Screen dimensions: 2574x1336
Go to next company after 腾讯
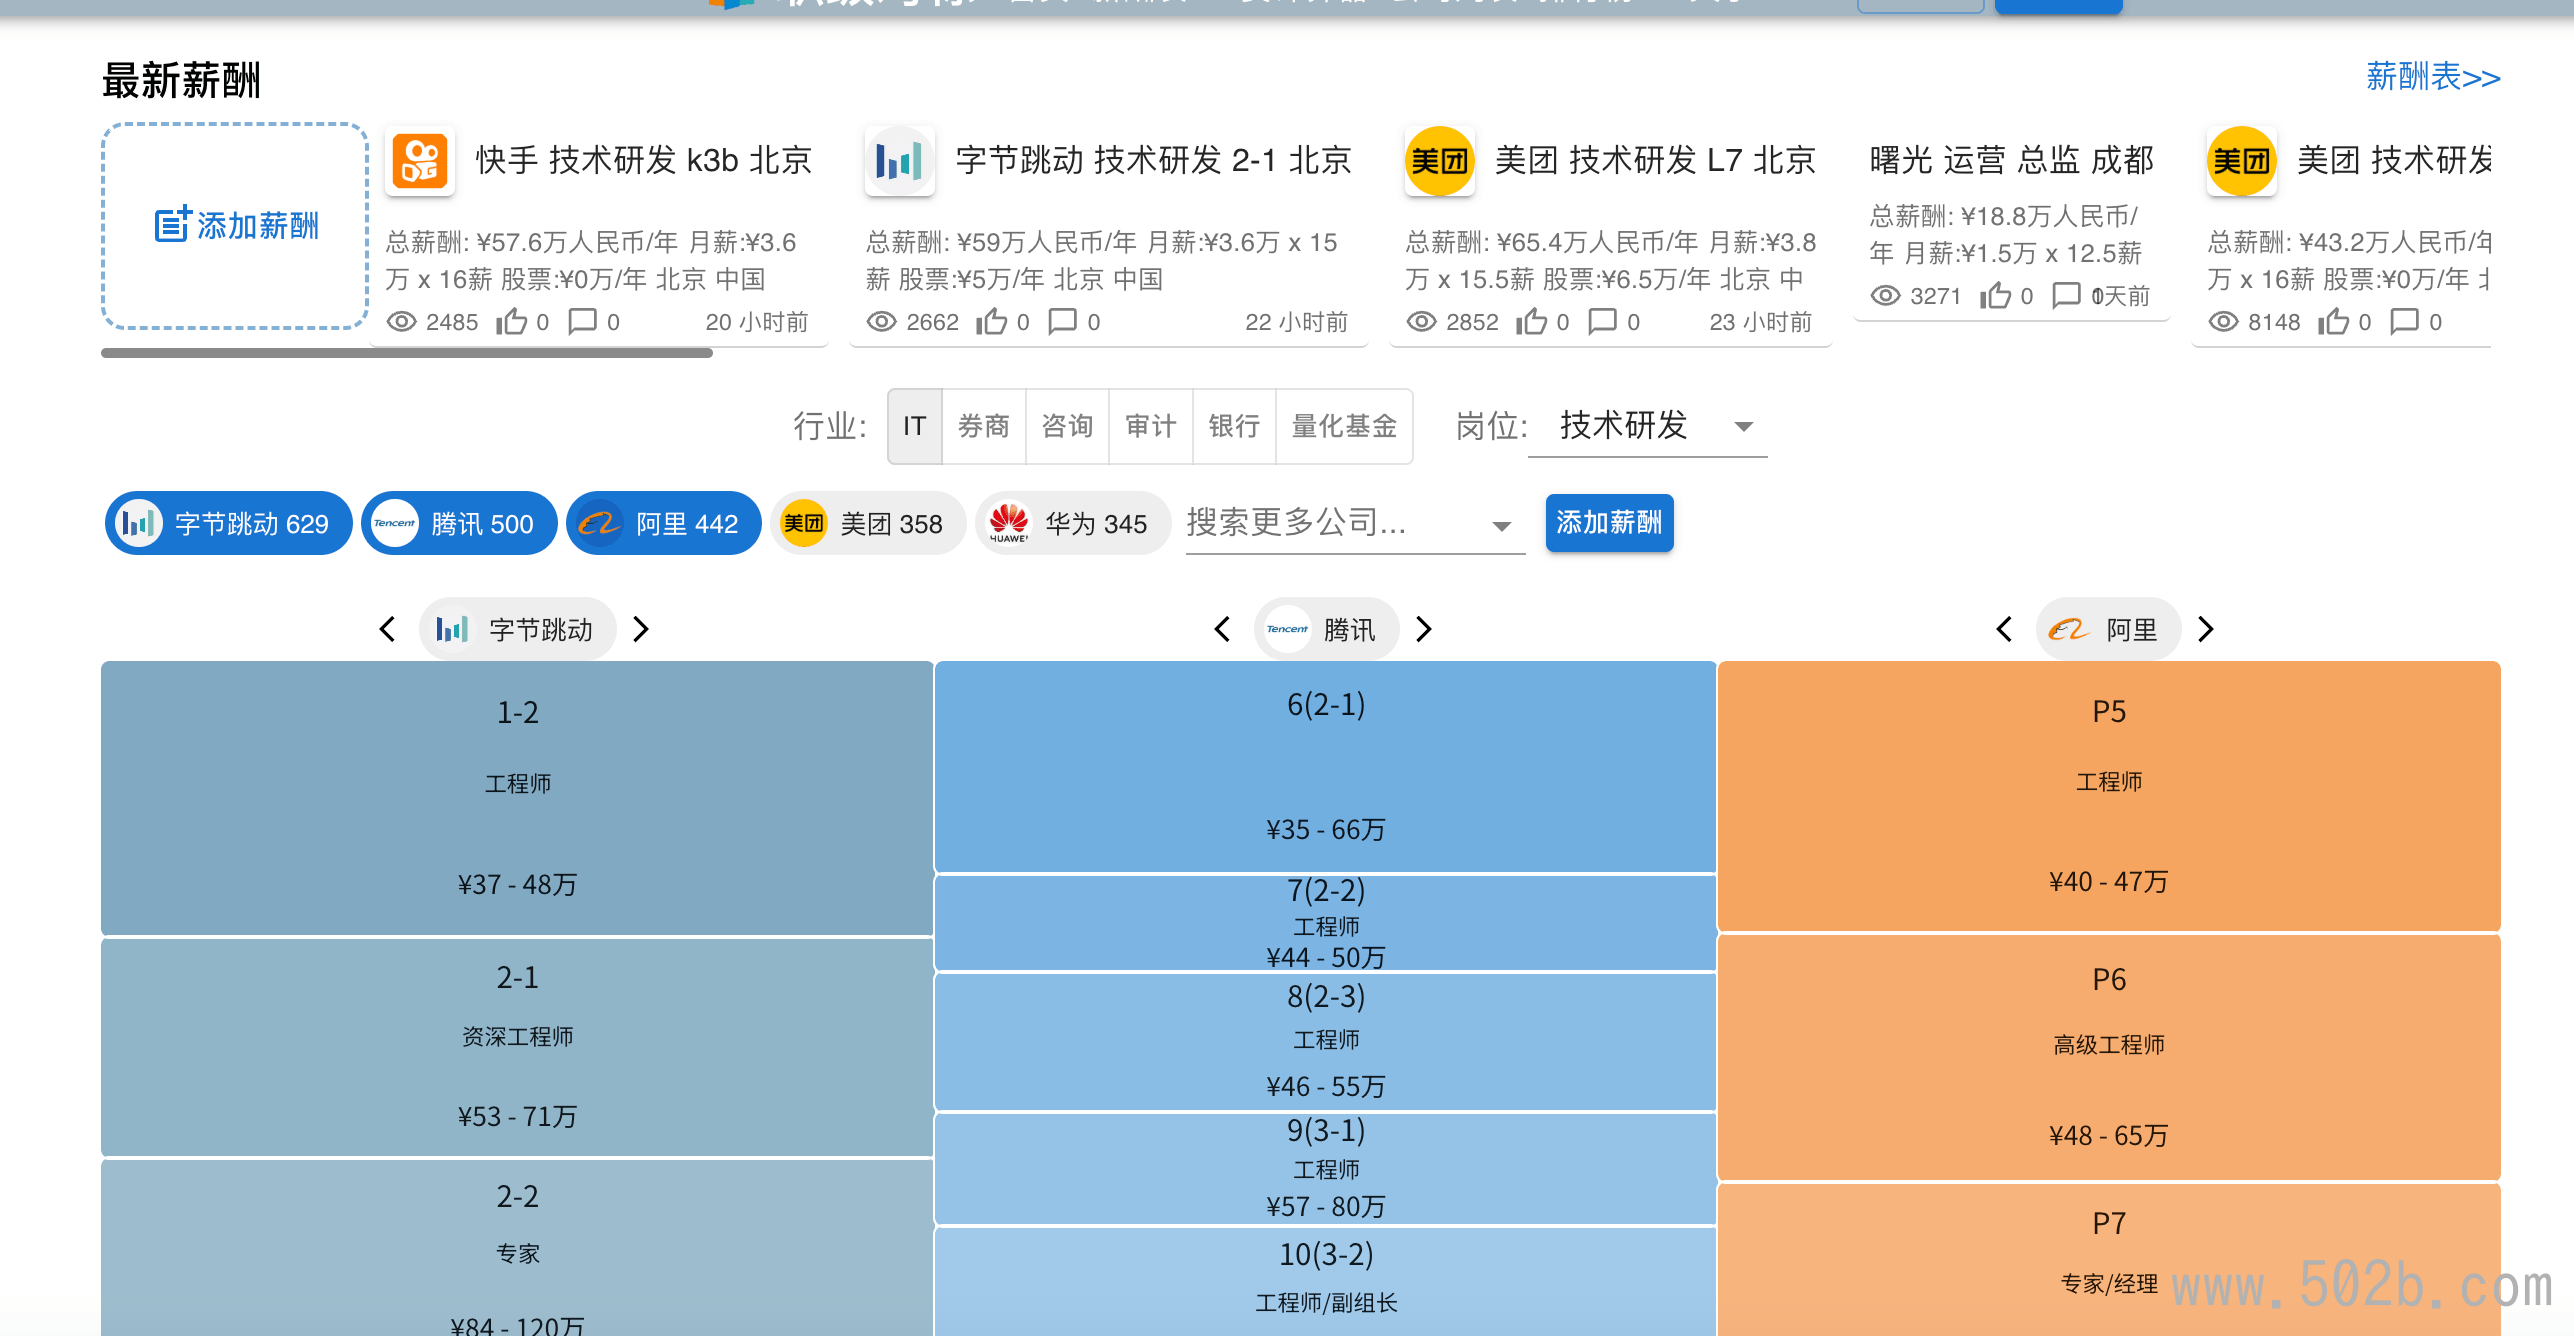pos(1425,629)
